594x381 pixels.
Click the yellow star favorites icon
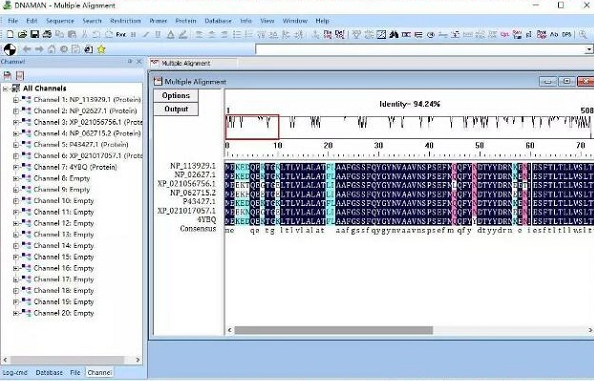(x=101, y=49)
